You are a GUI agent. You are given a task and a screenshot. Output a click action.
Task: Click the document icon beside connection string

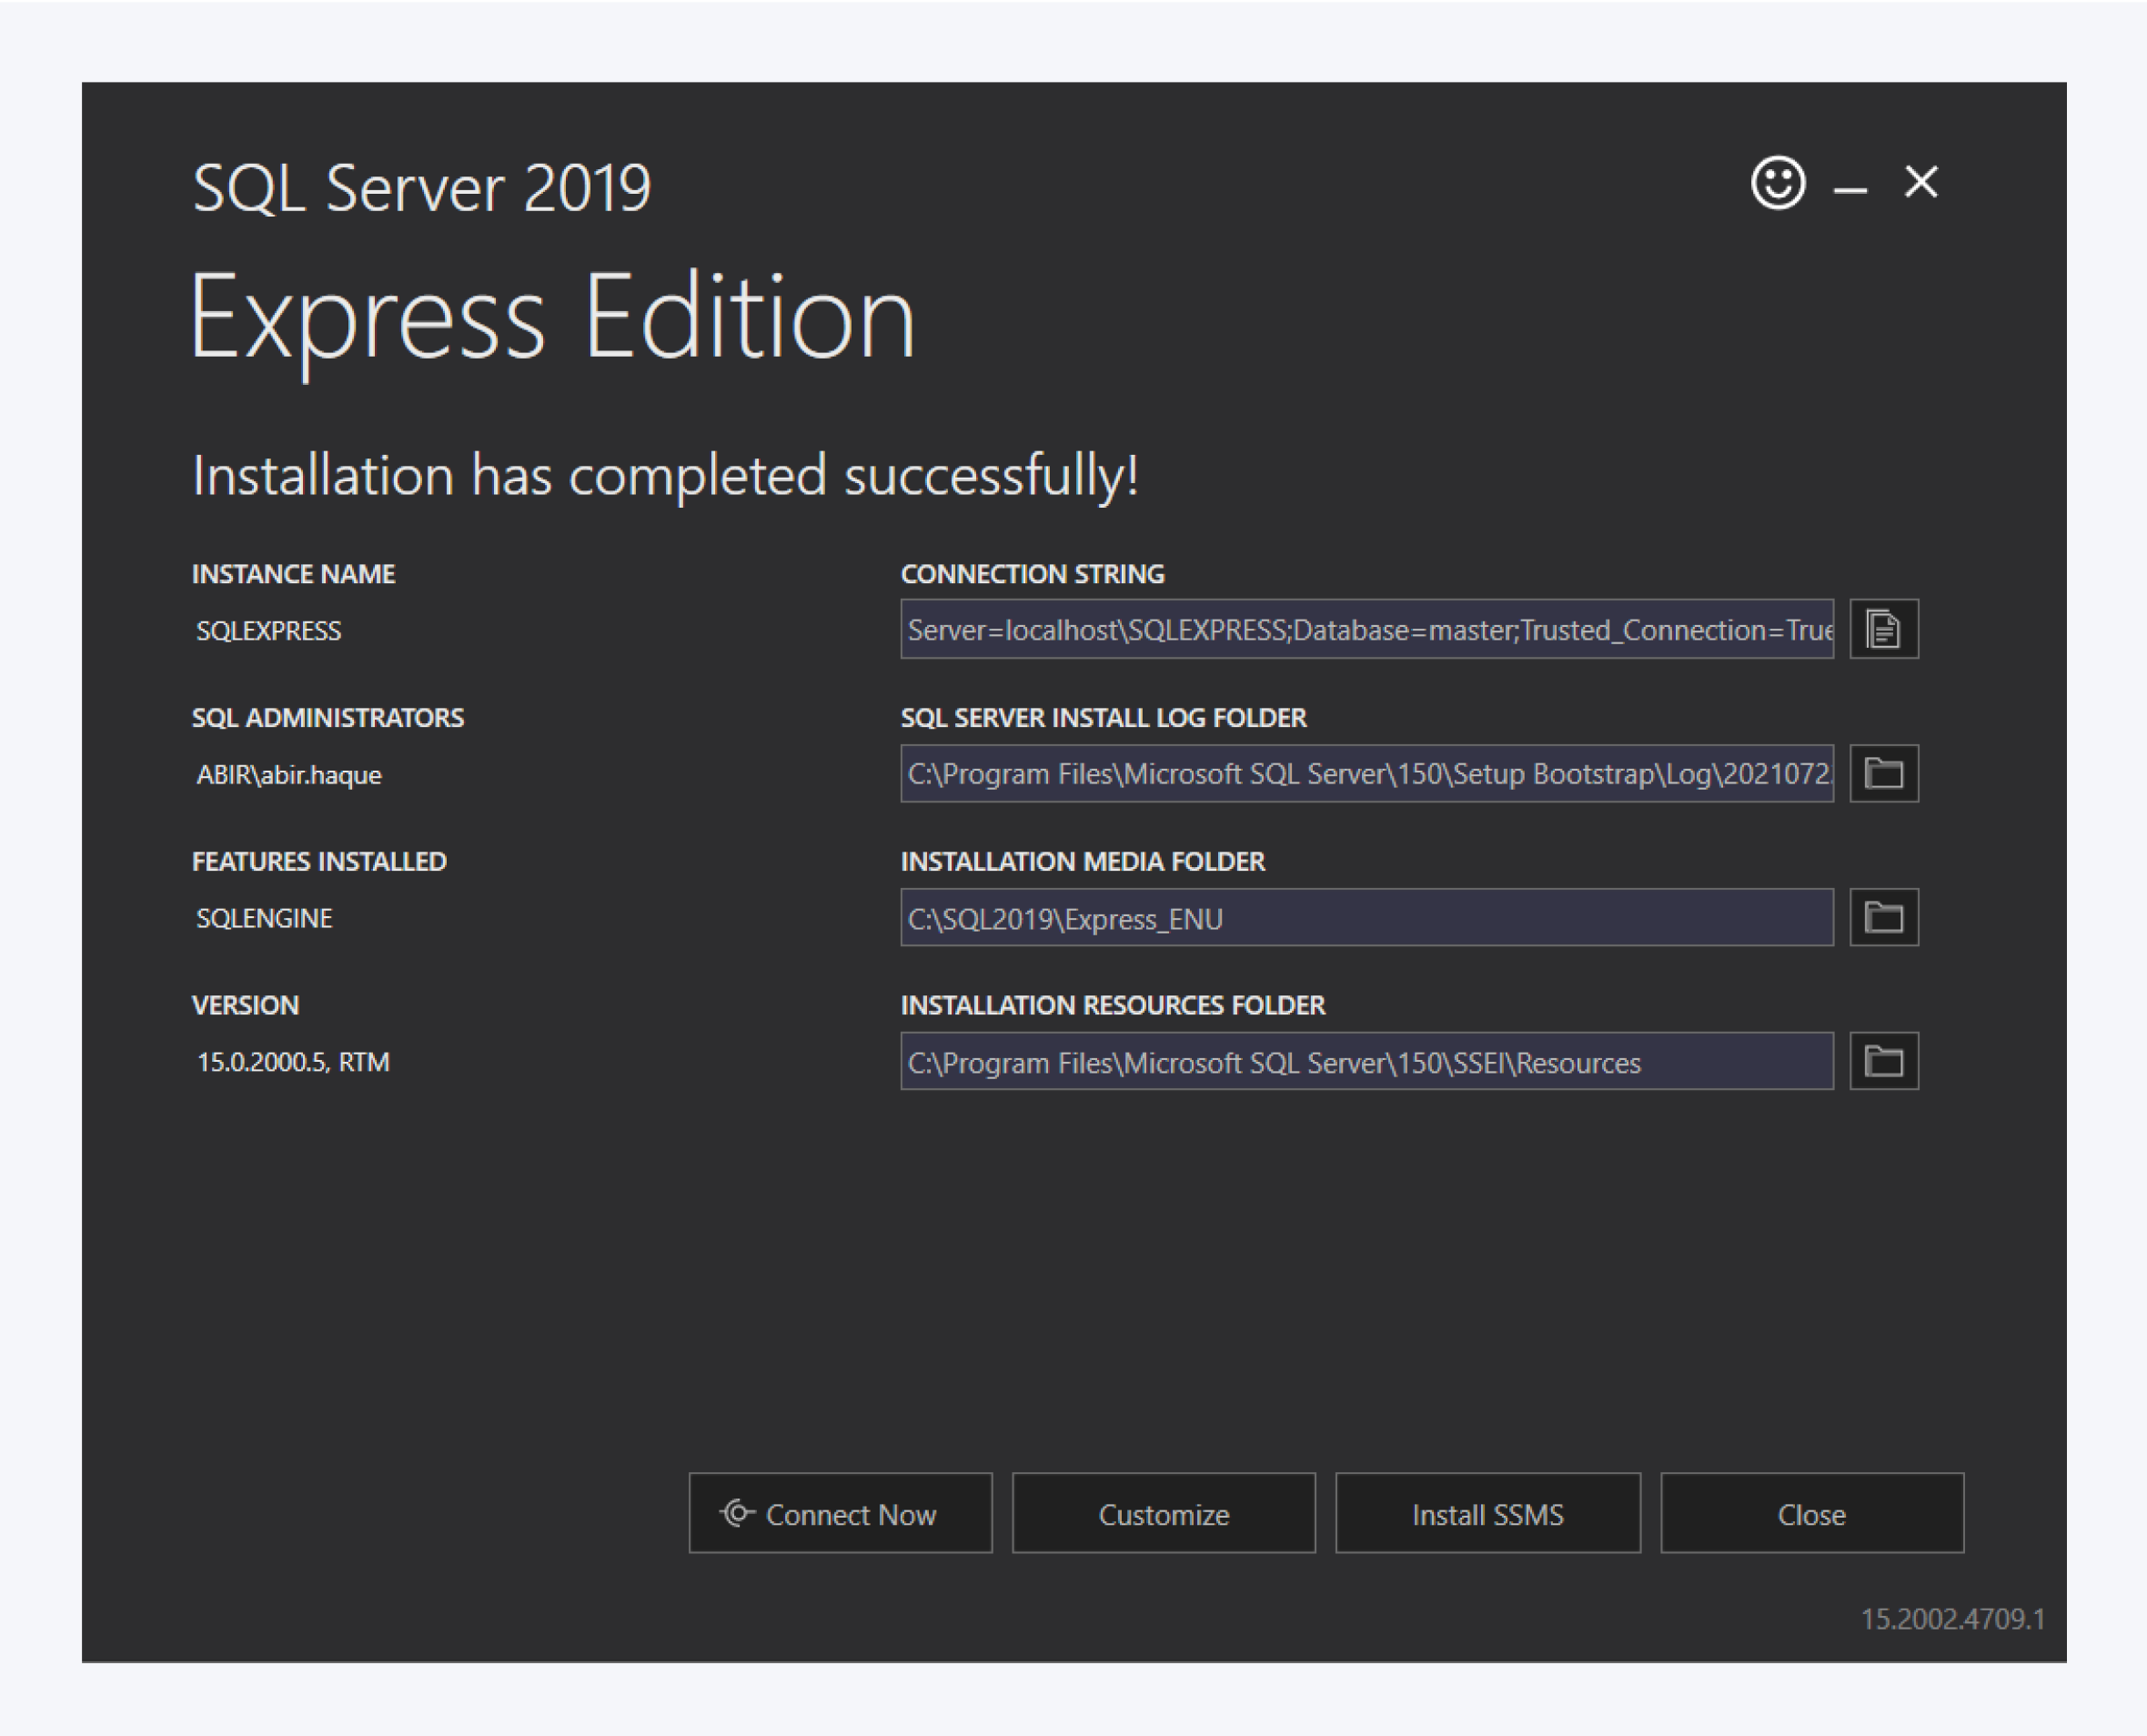click(1884, 629)
